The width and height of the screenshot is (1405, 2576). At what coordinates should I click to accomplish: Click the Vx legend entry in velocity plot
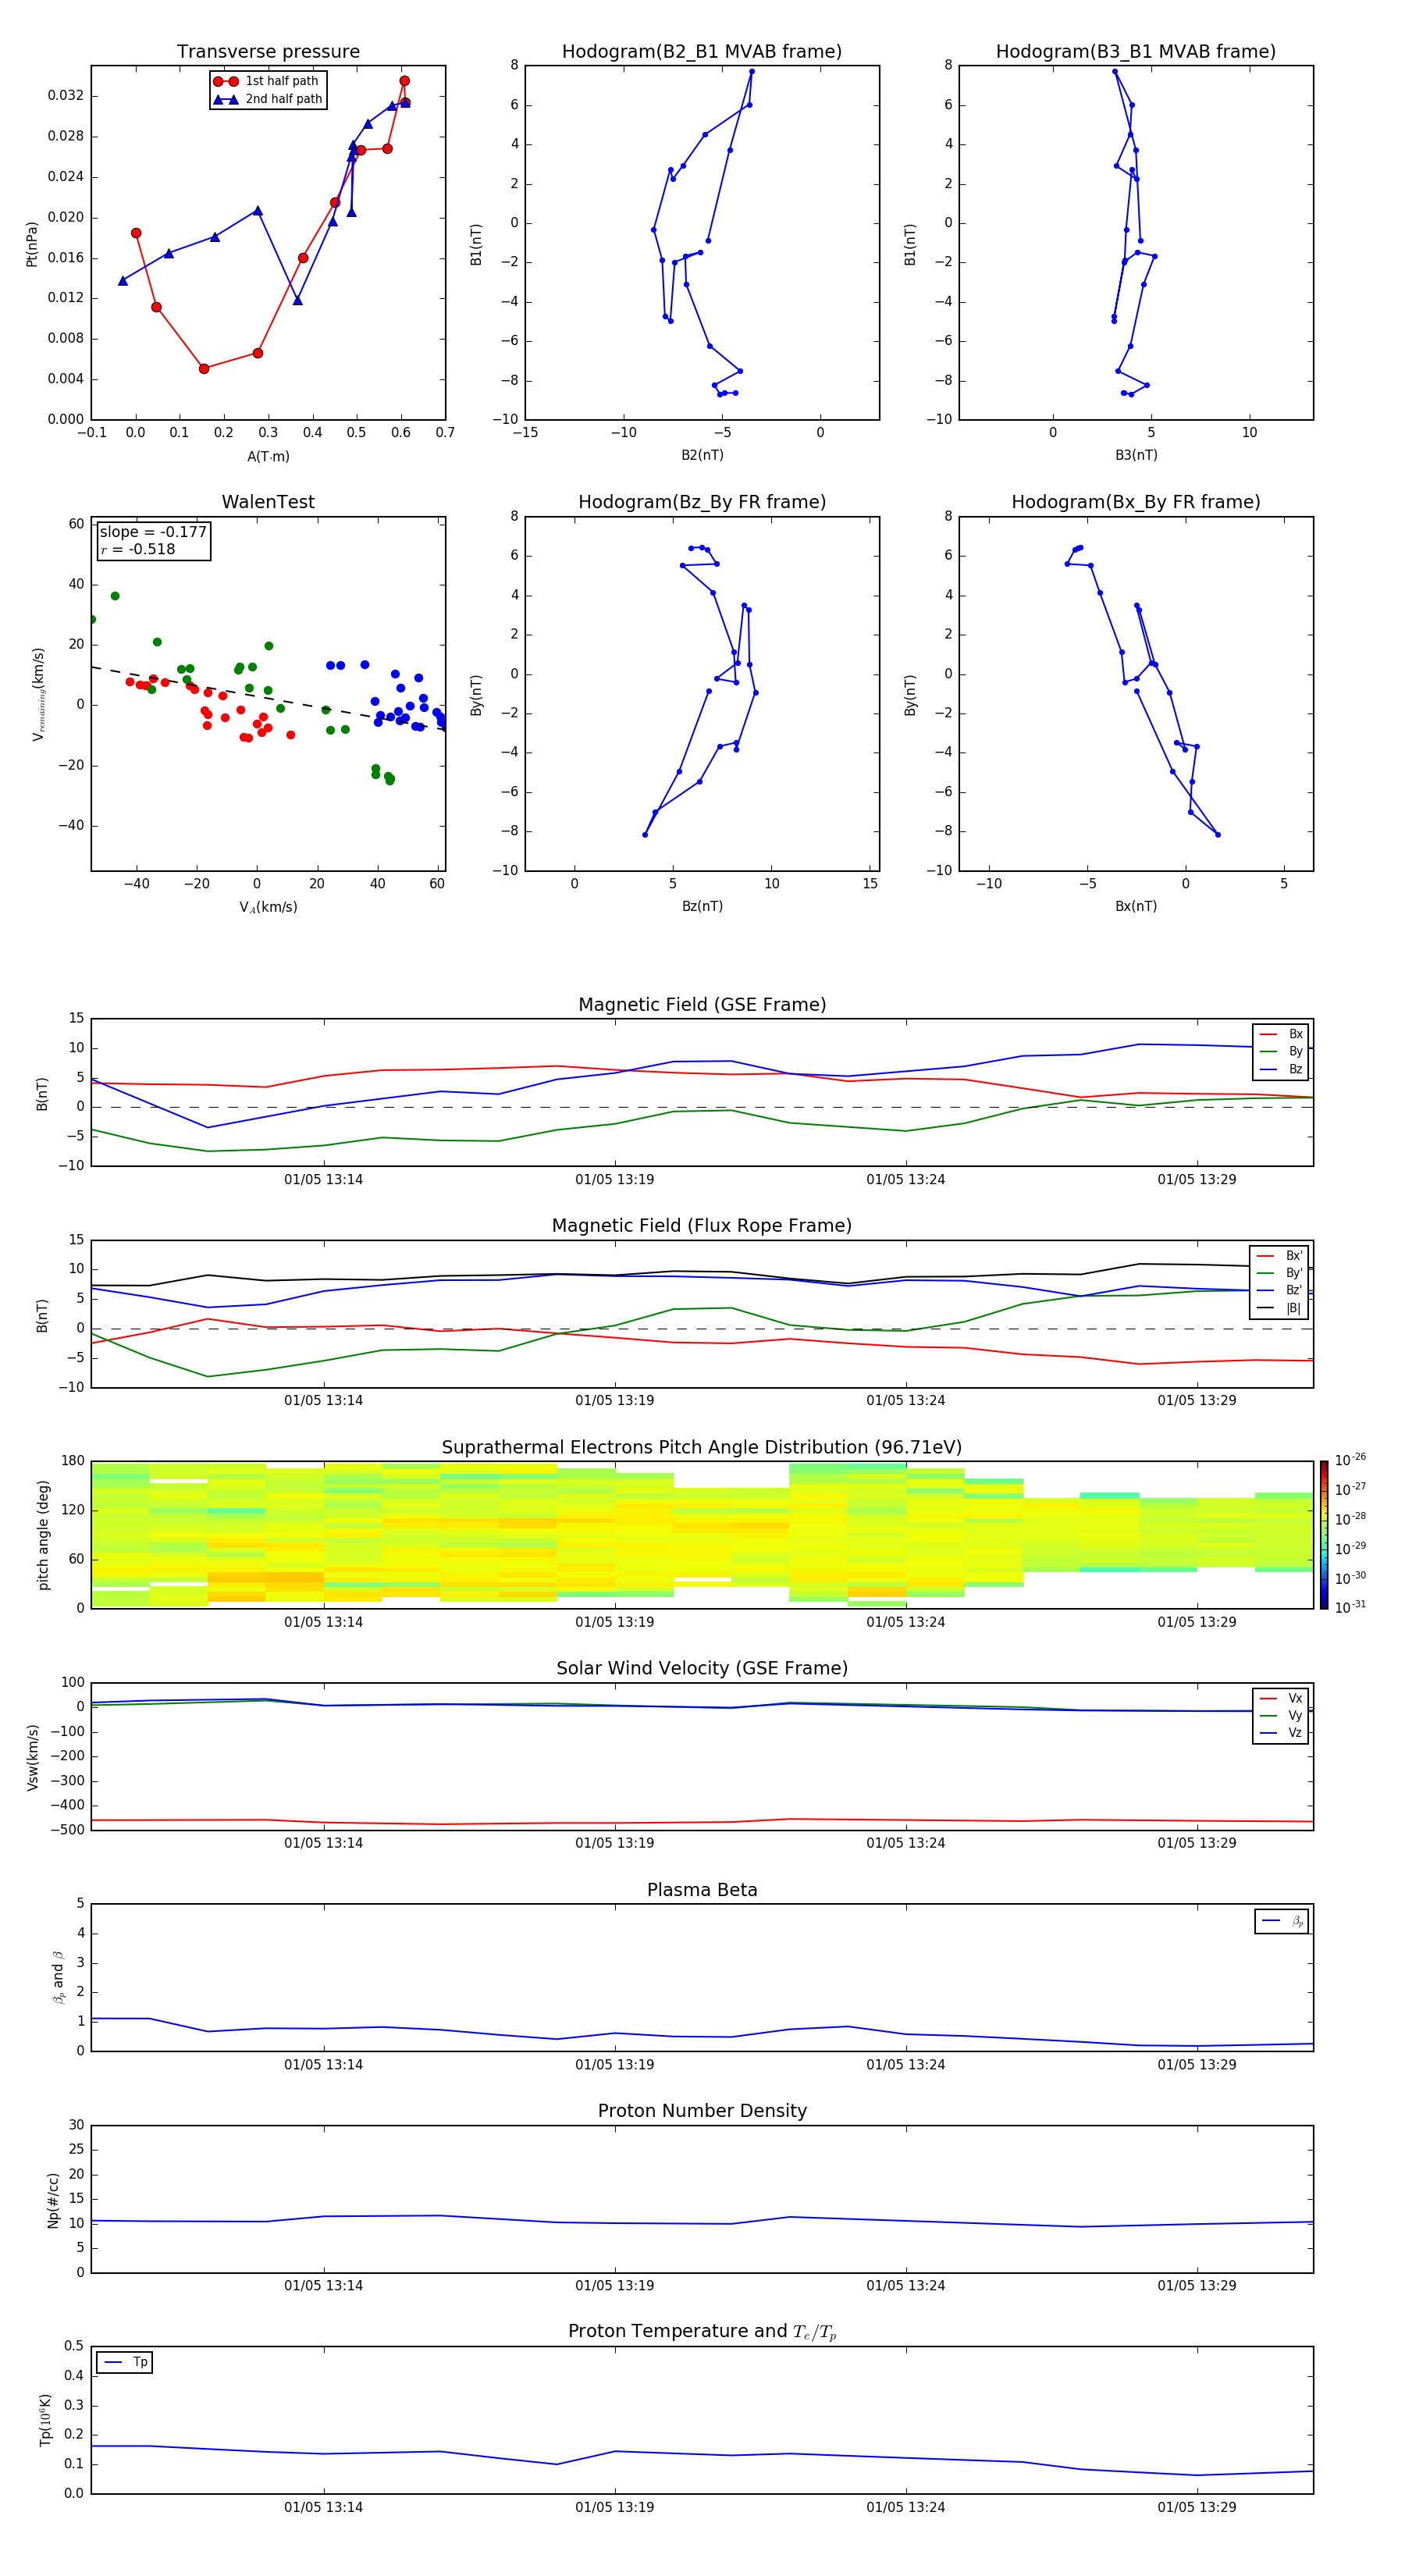click(1282, 1698)
